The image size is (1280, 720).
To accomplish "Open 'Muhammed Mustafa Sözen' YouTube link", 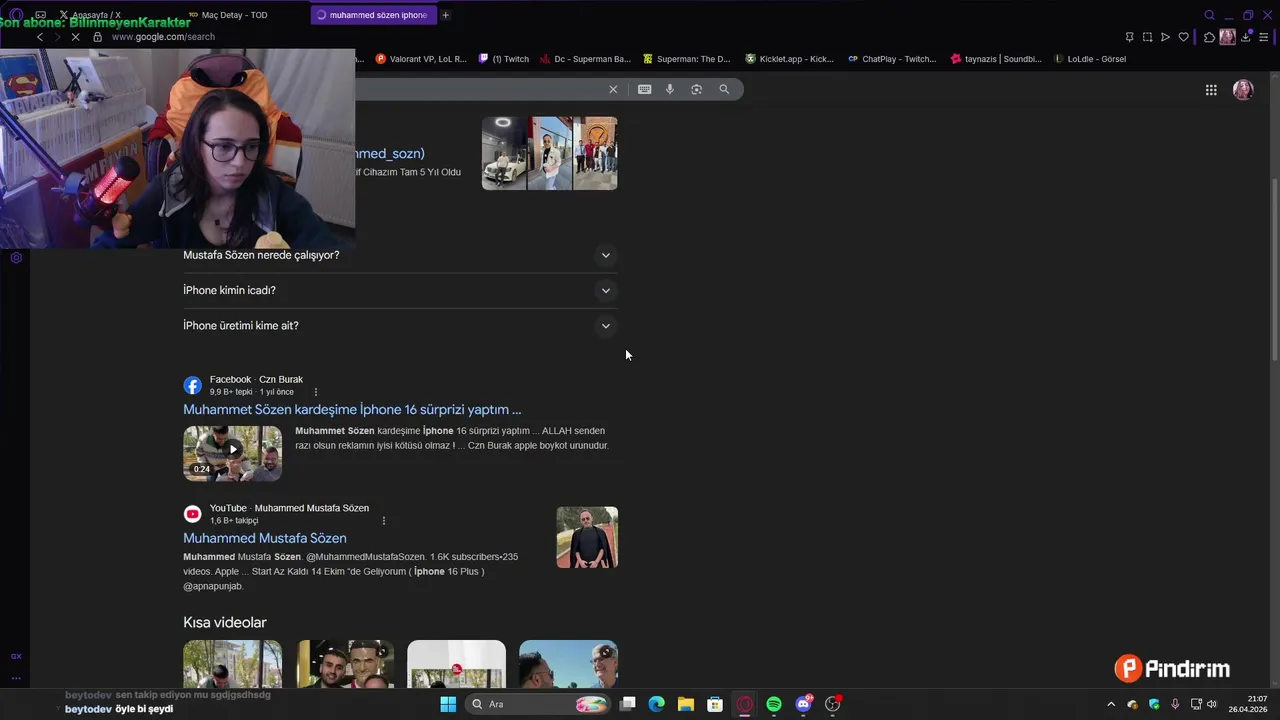I will pyautogui.click(x=265, y=538).
